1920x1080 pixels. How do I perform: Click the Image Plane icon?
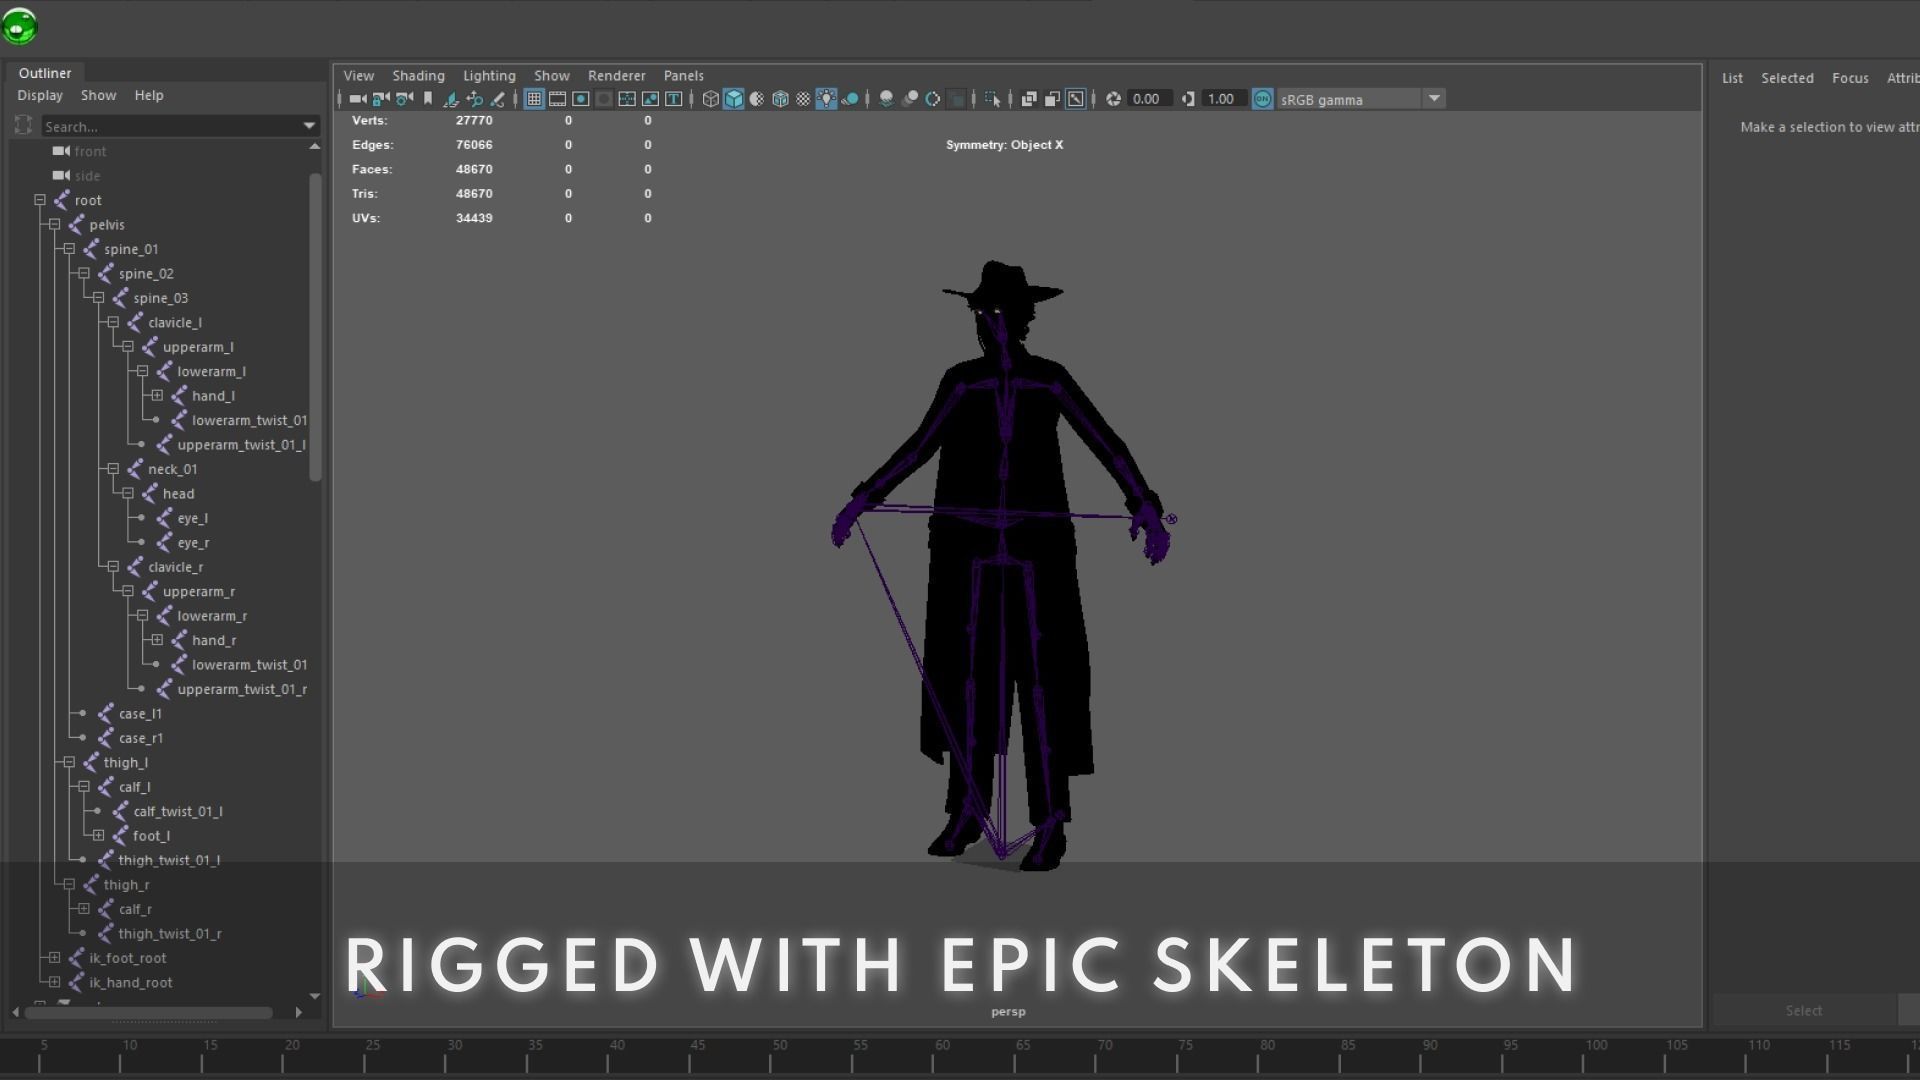(x=451, y=99)
